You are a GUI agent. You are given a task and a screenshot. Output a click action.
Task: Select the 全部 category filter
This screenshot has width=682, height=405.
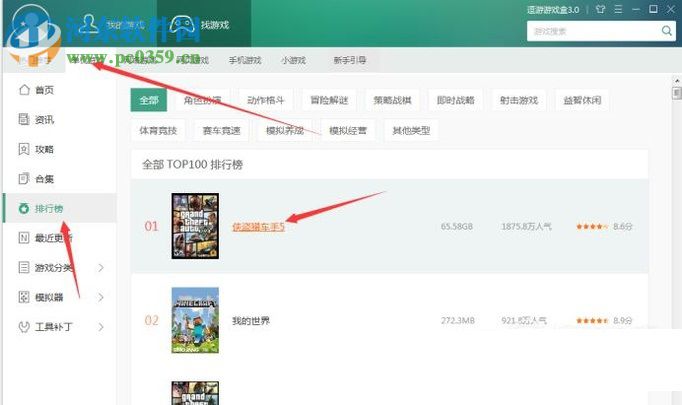[x=149, y=100]
